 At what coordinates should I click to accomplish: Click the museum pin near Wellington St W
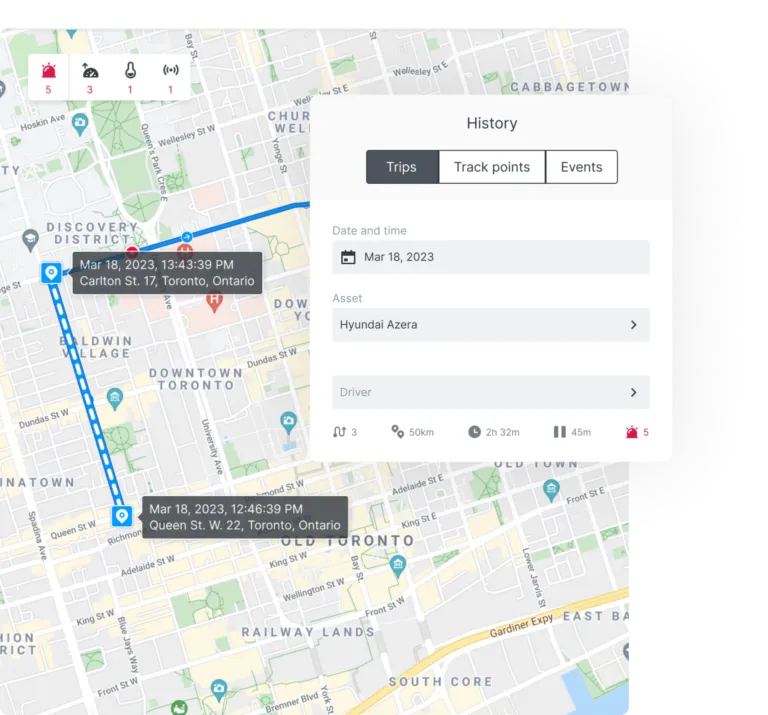[x=398, y=566]
